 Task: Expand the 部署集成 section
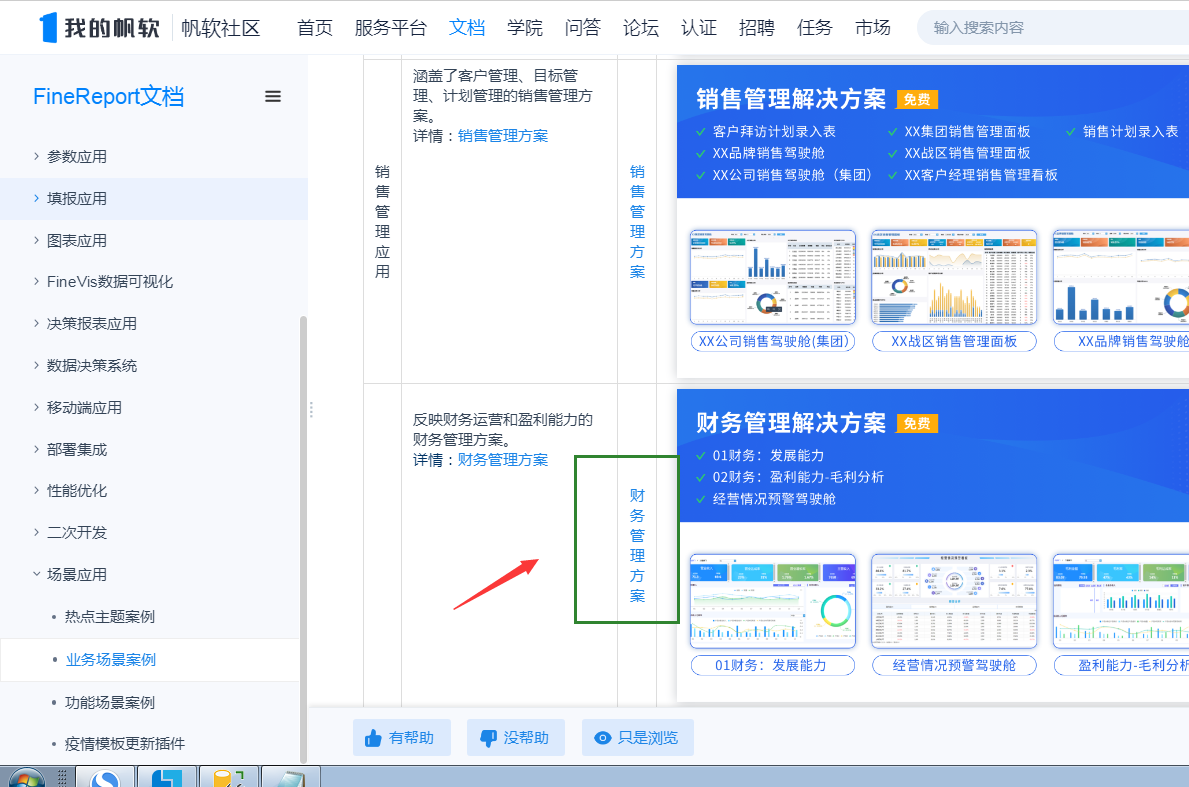pyautogui.click(x=152, y=450)
